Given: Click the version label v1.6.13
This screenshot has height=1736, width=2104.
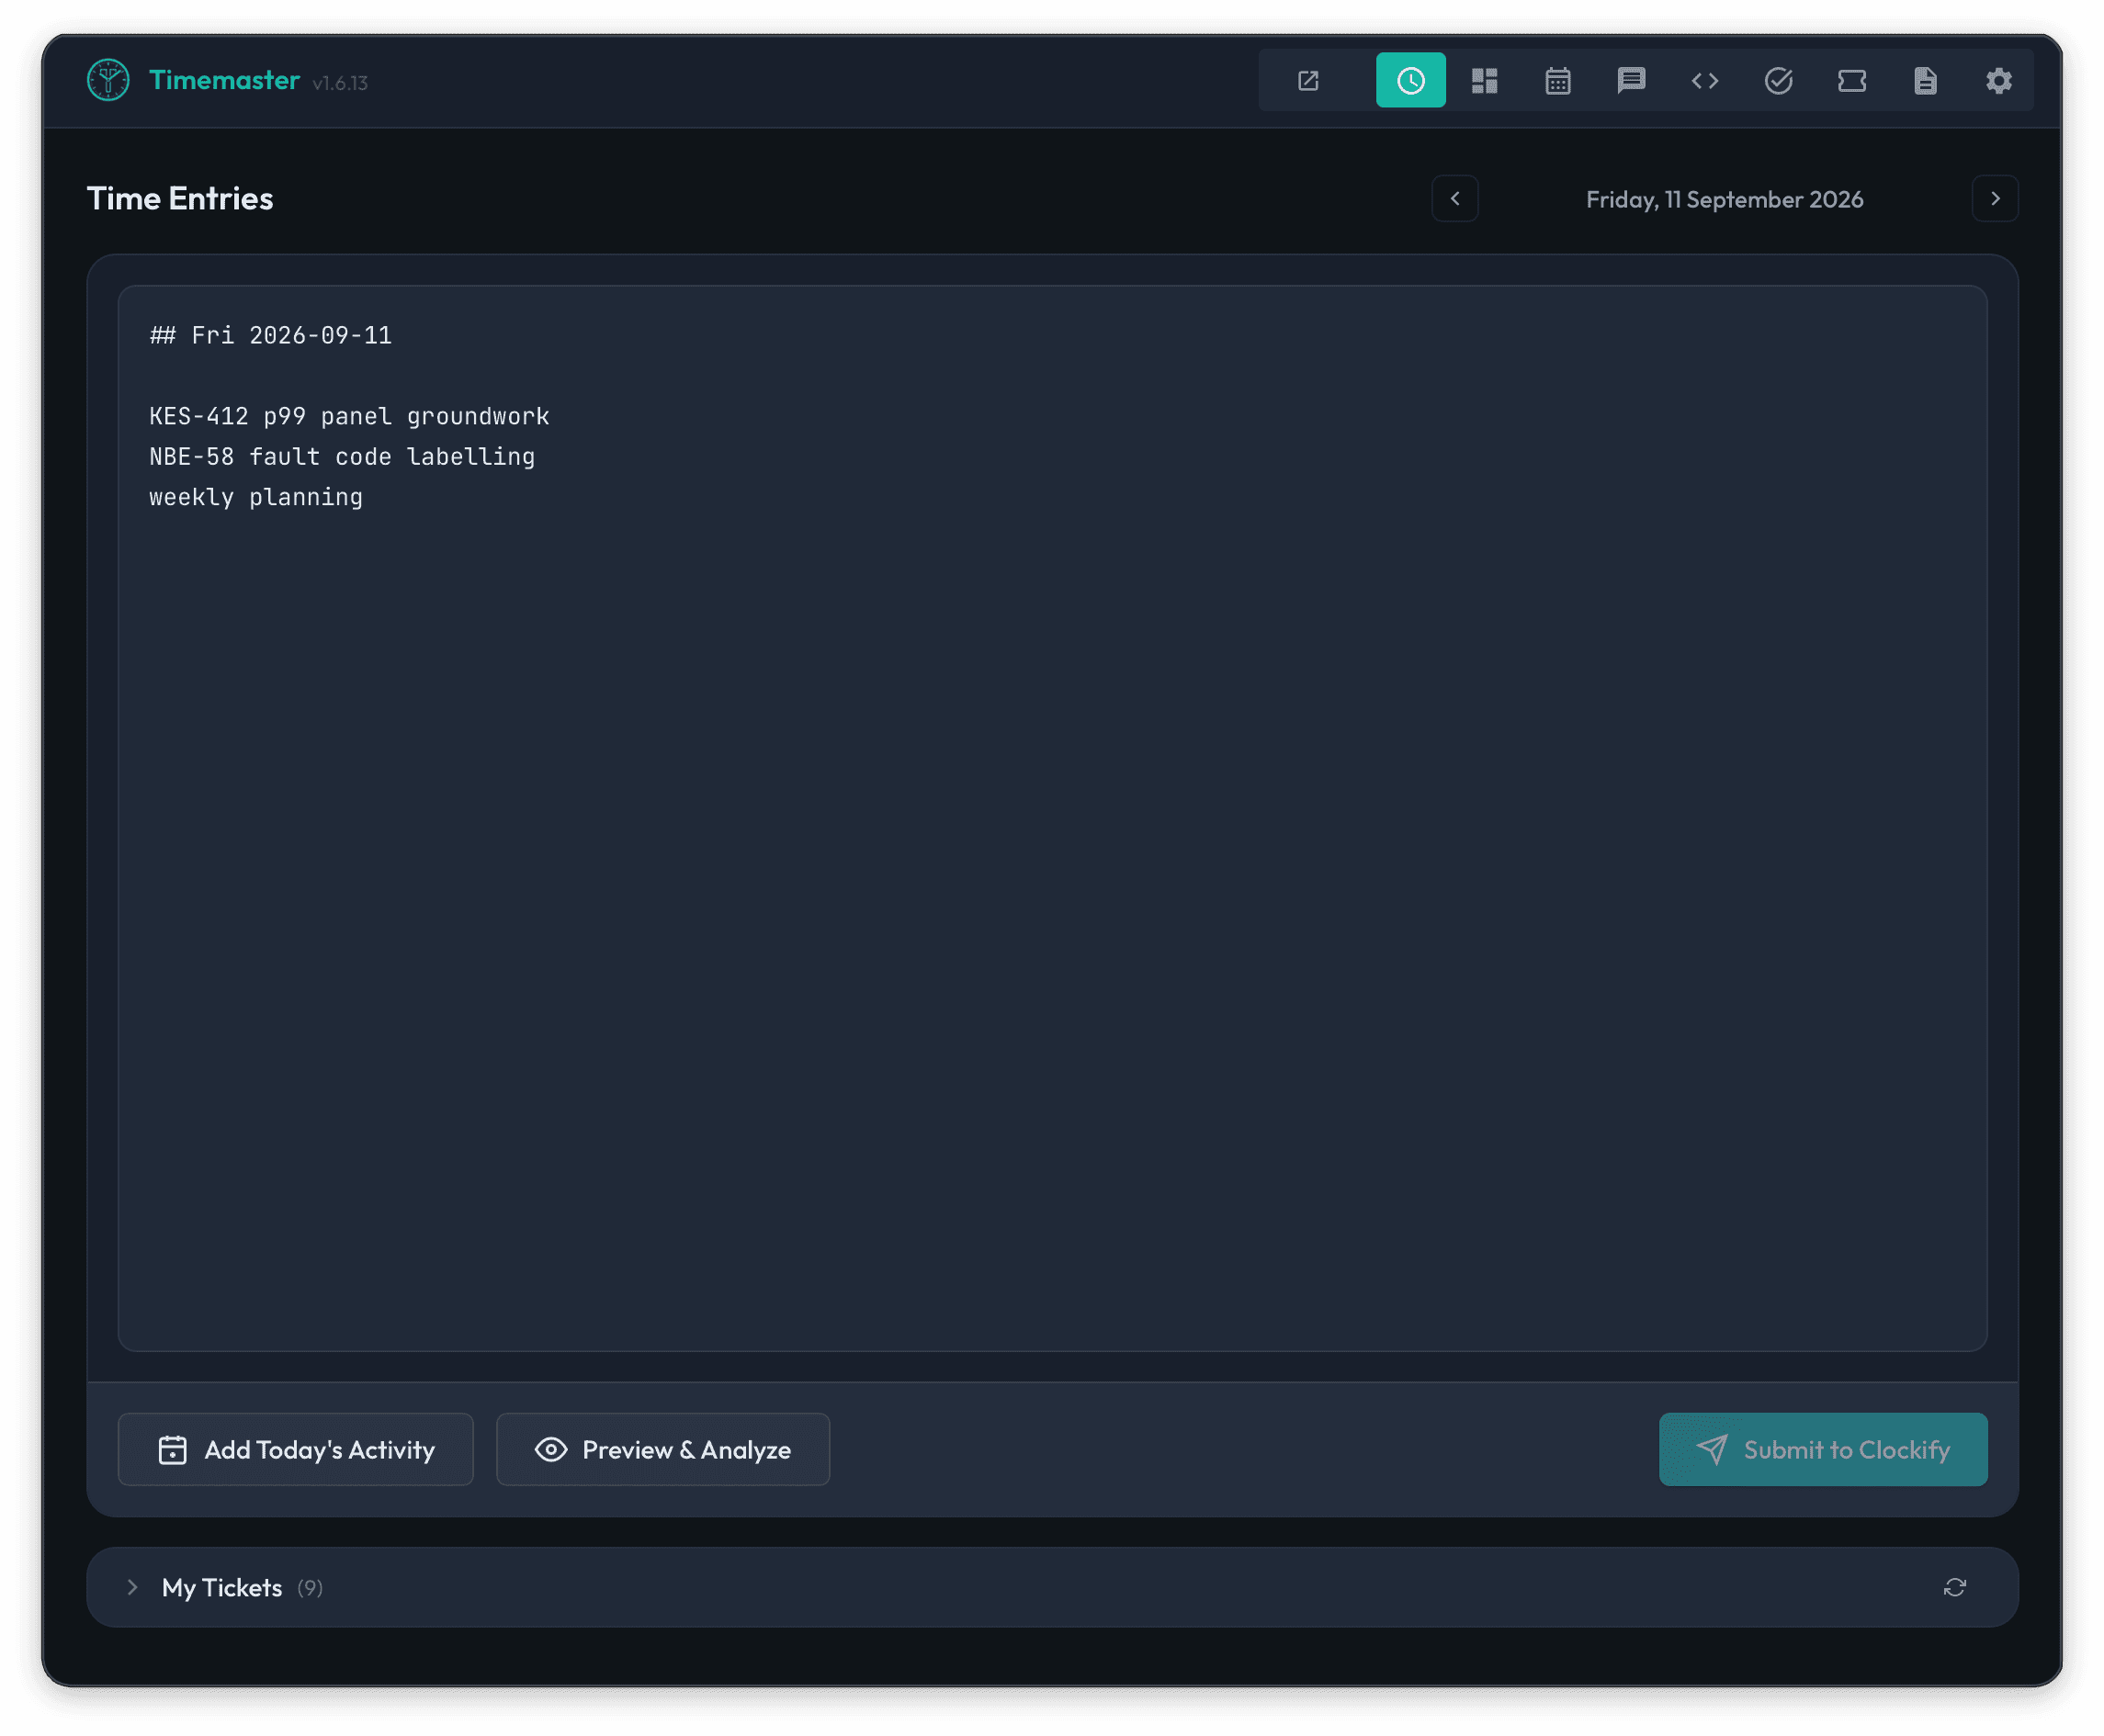Looking at the screenshot, I should coord(340,83).
